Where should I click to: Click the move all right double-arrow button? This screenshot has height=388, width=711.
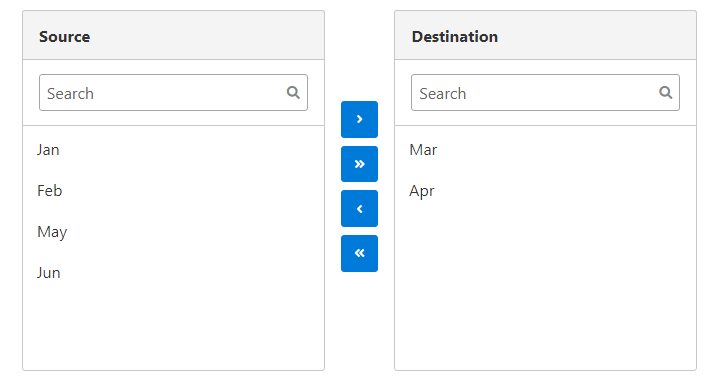point(359,164)
